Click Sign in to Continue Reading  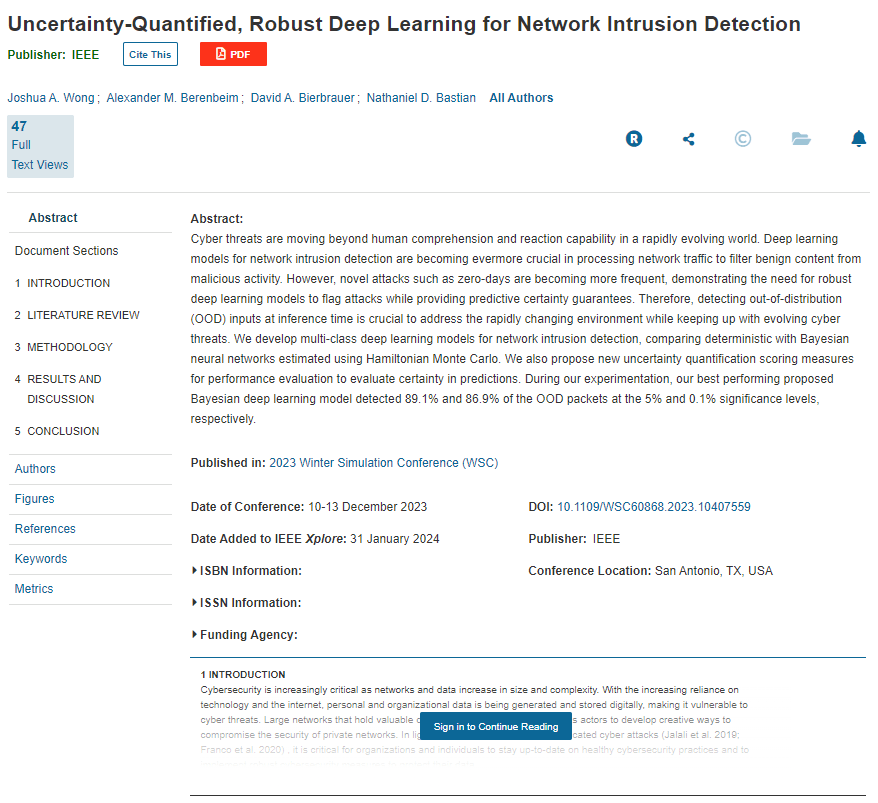coord(496,727)
